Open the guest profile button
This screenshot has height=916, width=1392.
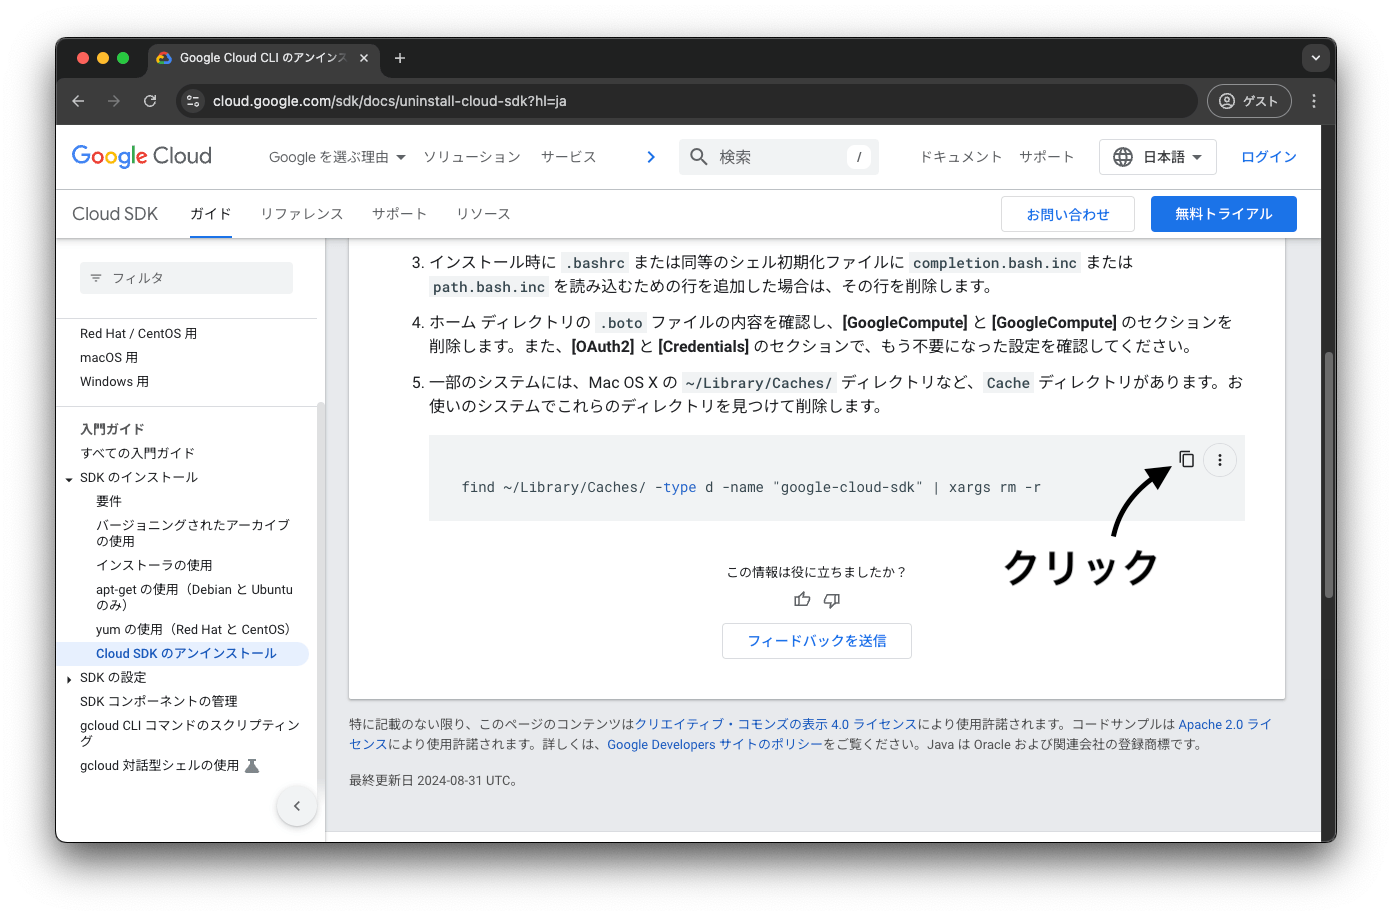click(1249, 101)
